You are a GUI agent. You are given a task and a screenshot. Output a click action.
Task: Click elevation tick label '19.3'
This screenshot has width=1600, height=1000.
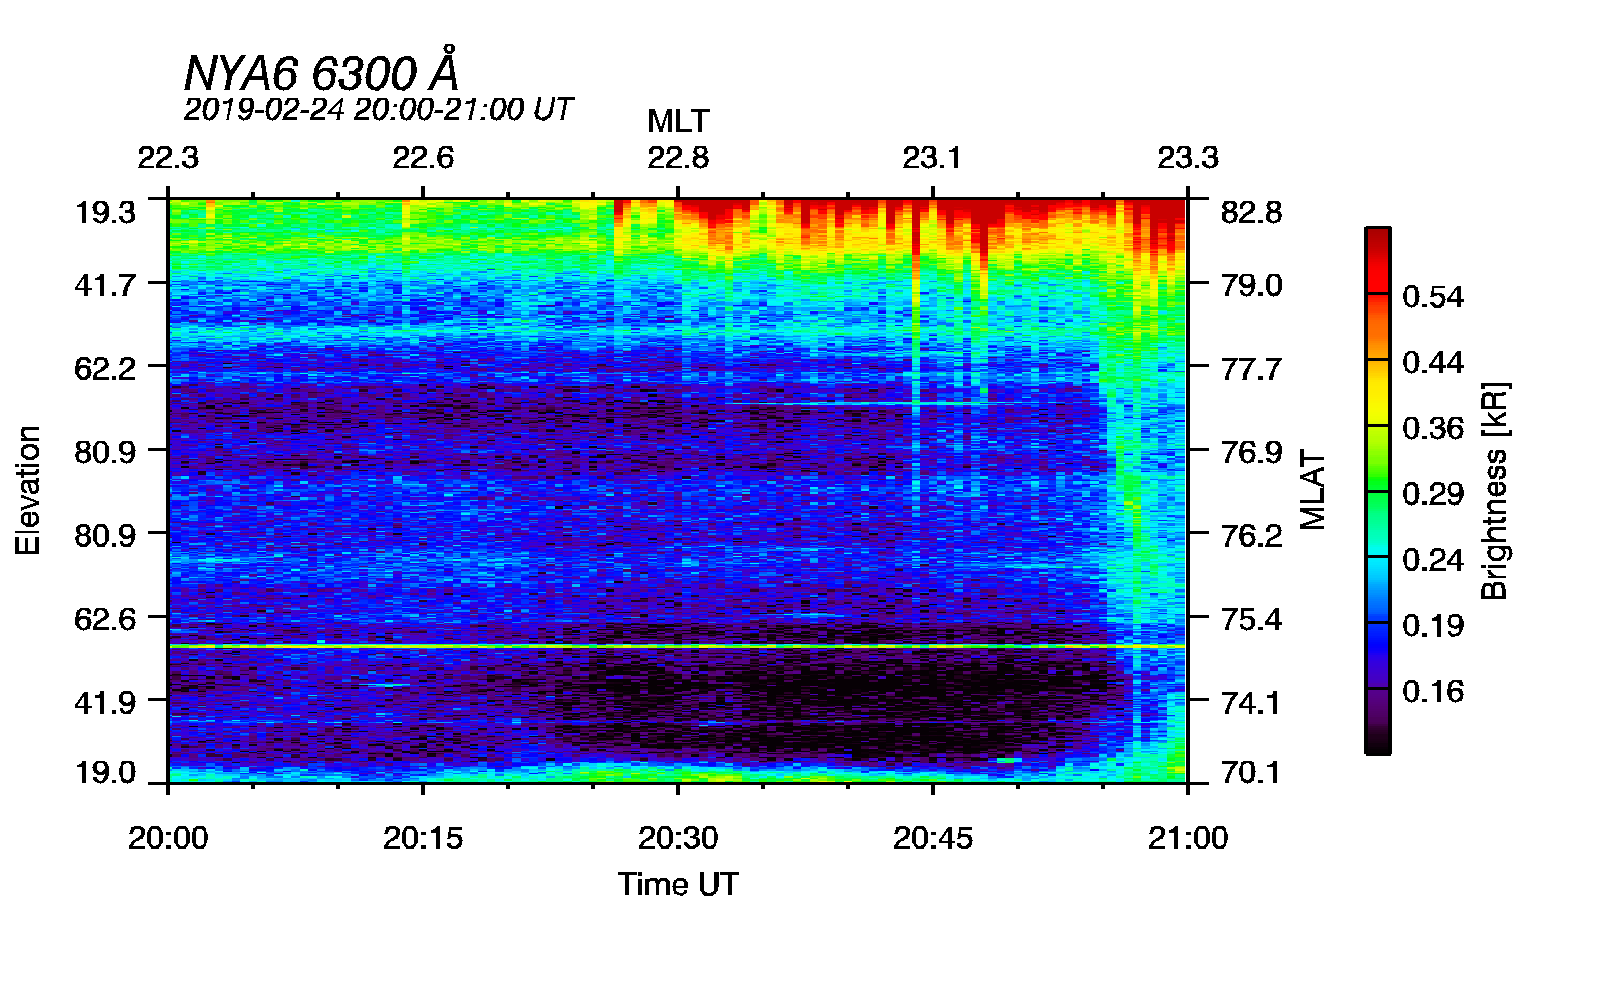pyautogui.click(x=105, y=212)
